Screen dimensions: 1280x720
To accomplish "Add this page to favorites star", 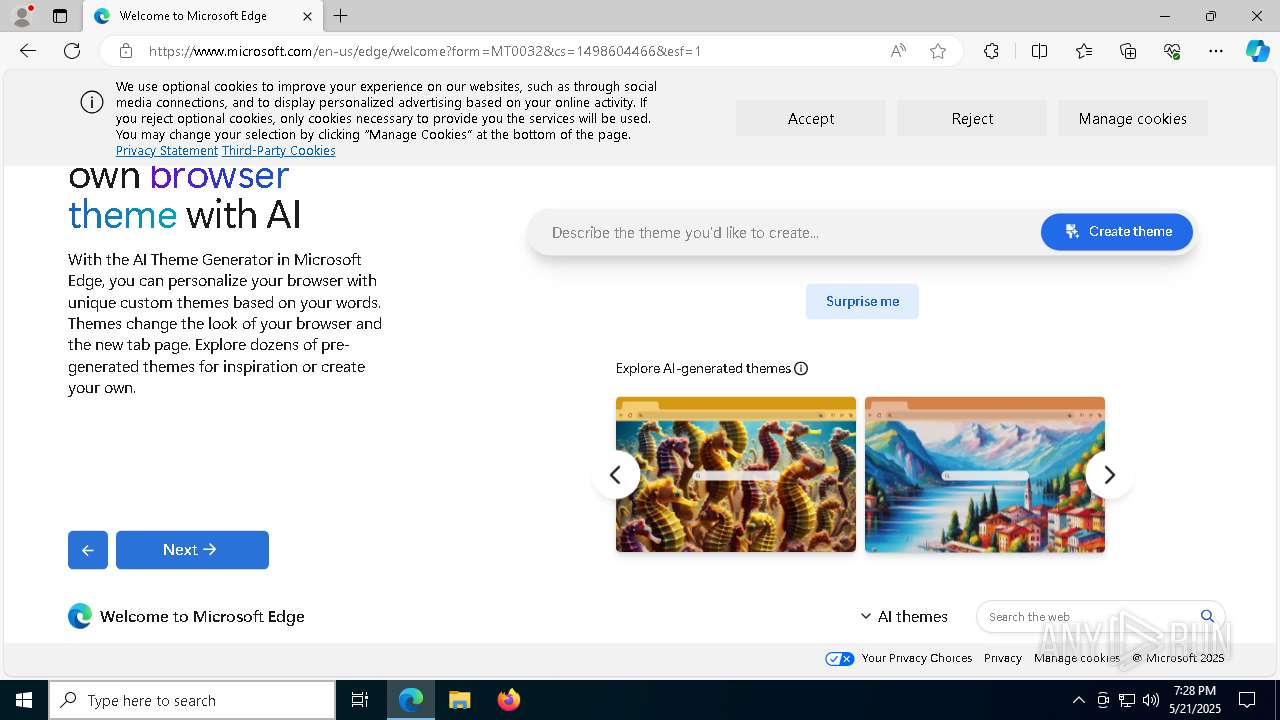I will [938, 51].
